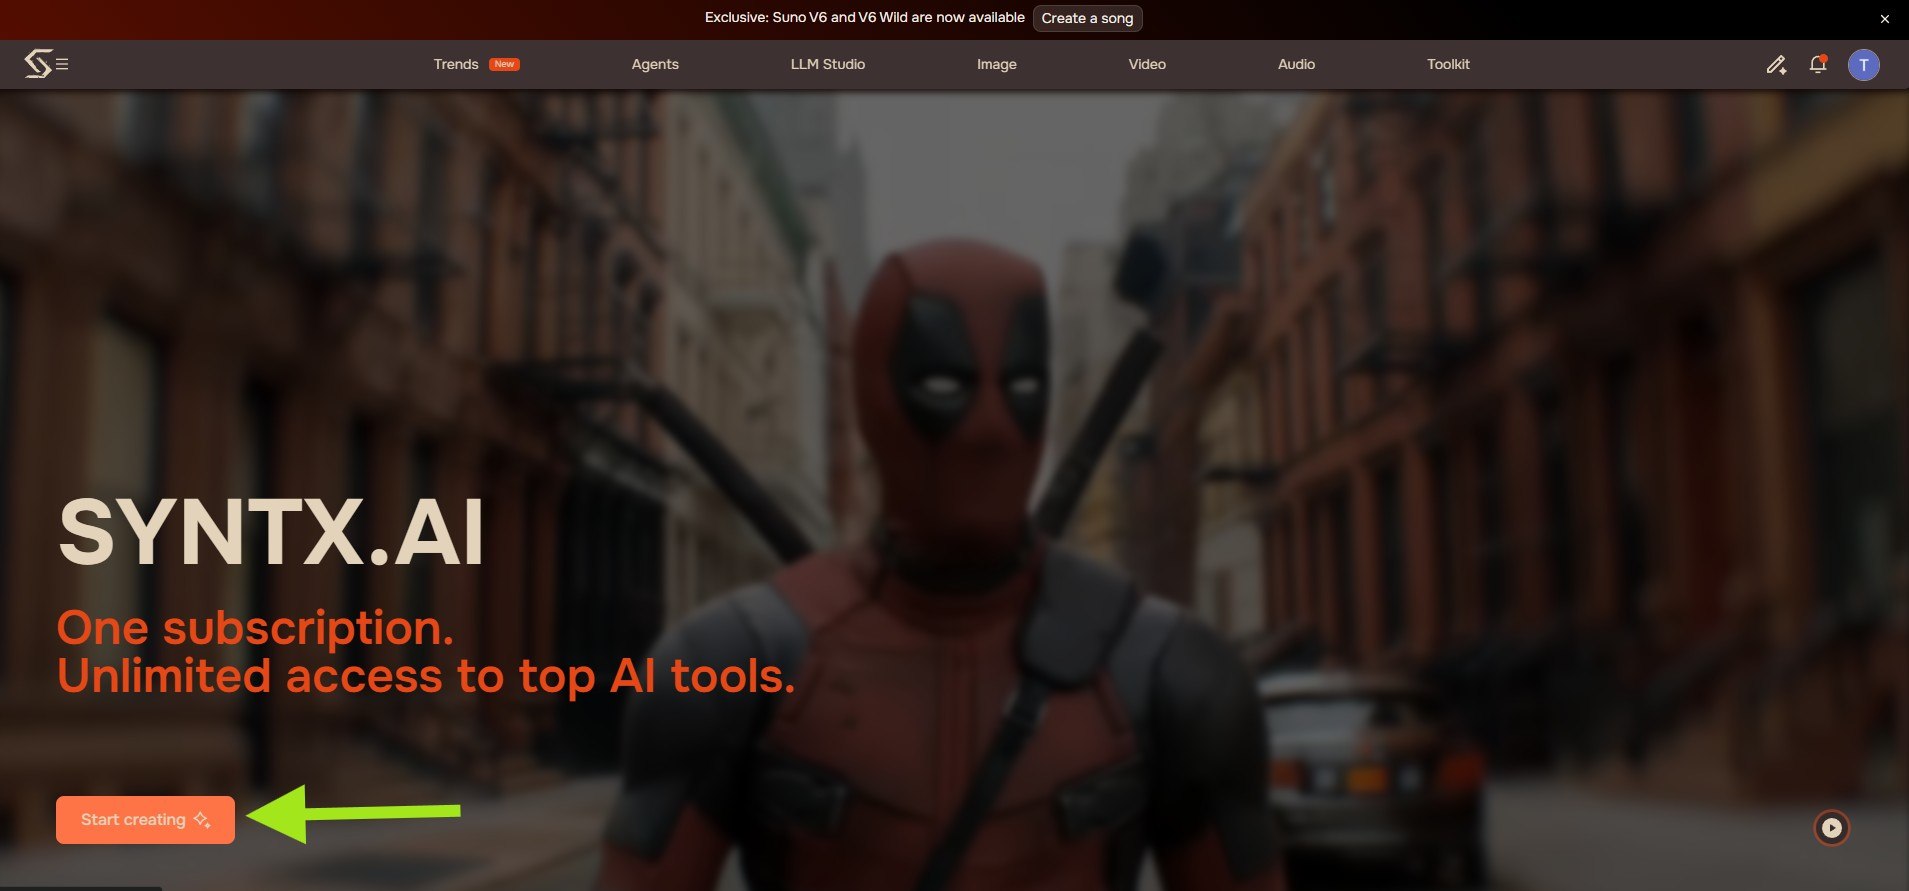Click the Start creating button

pyautogui.click(x=145, y=820)
